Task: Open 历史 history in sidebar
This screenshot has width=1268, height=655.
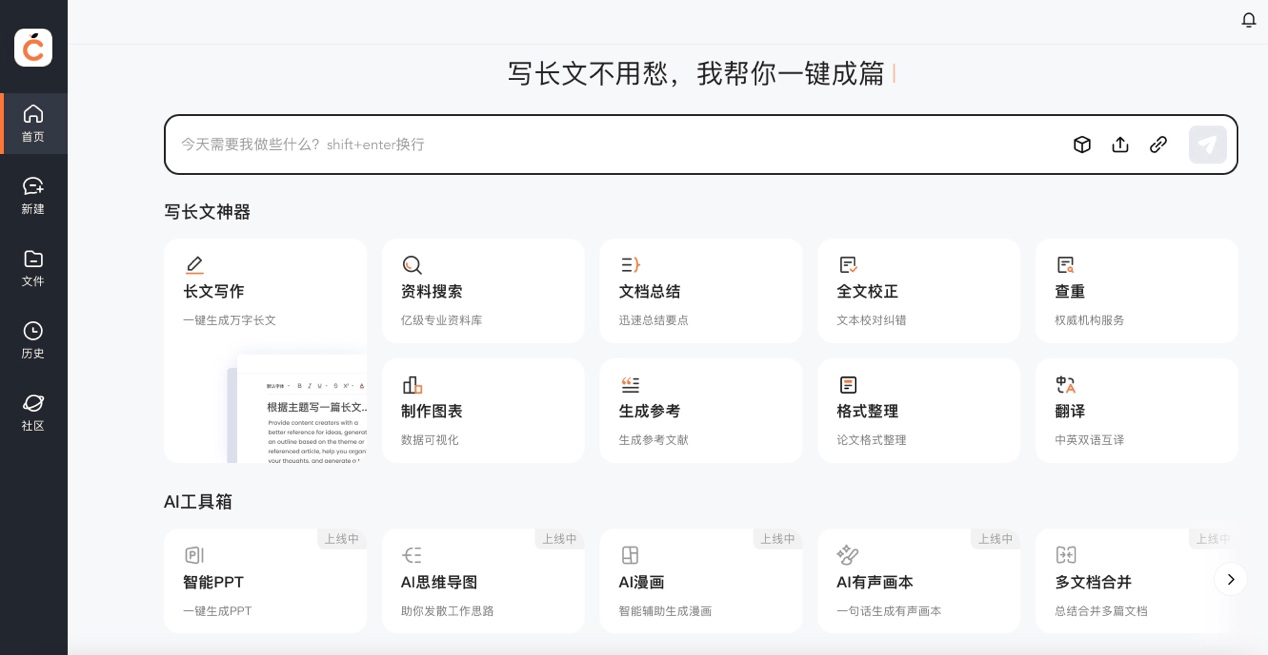Action: pos(33,340)
